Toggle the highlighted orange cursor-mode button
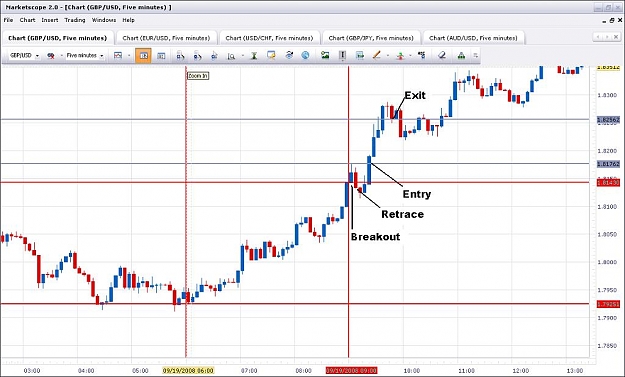Screen dimensions: 625x377 tap(143, 56)
